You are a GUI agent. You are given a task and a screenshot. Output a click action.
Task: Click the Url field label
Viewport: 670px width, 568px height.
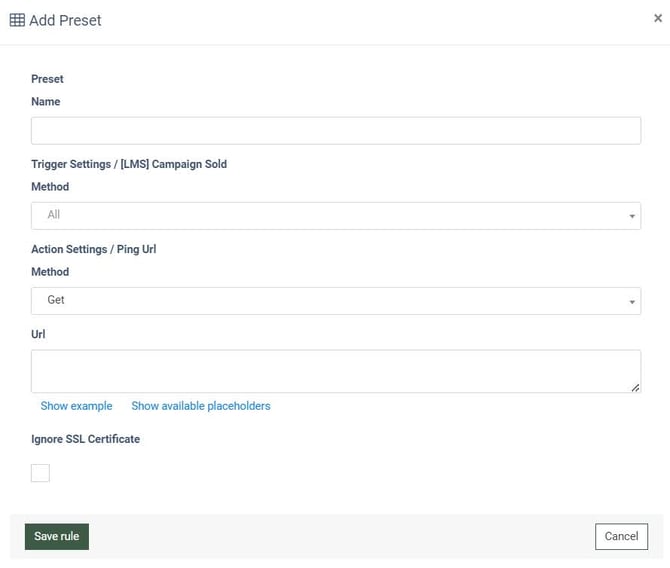(39, 334)
